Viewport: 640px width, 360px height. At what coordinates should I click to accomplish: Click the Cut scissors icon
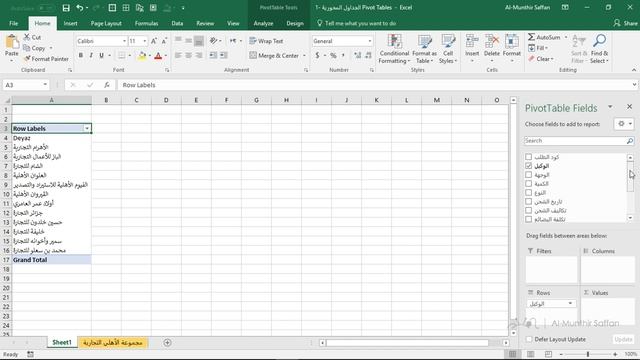[x=27, y=37]
